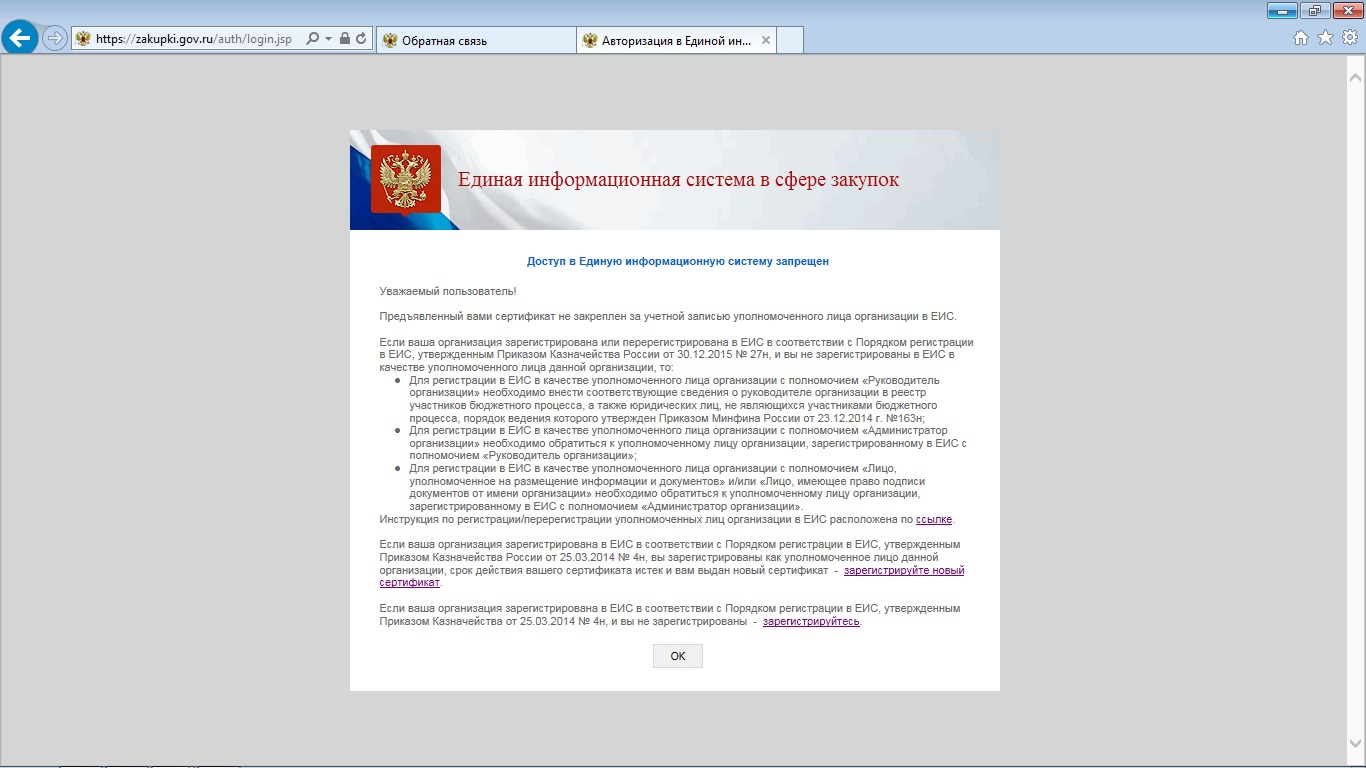Open the 'зарегистрируйтесь' registration link
Screen dimensions: 1366x768
[810, 621]
